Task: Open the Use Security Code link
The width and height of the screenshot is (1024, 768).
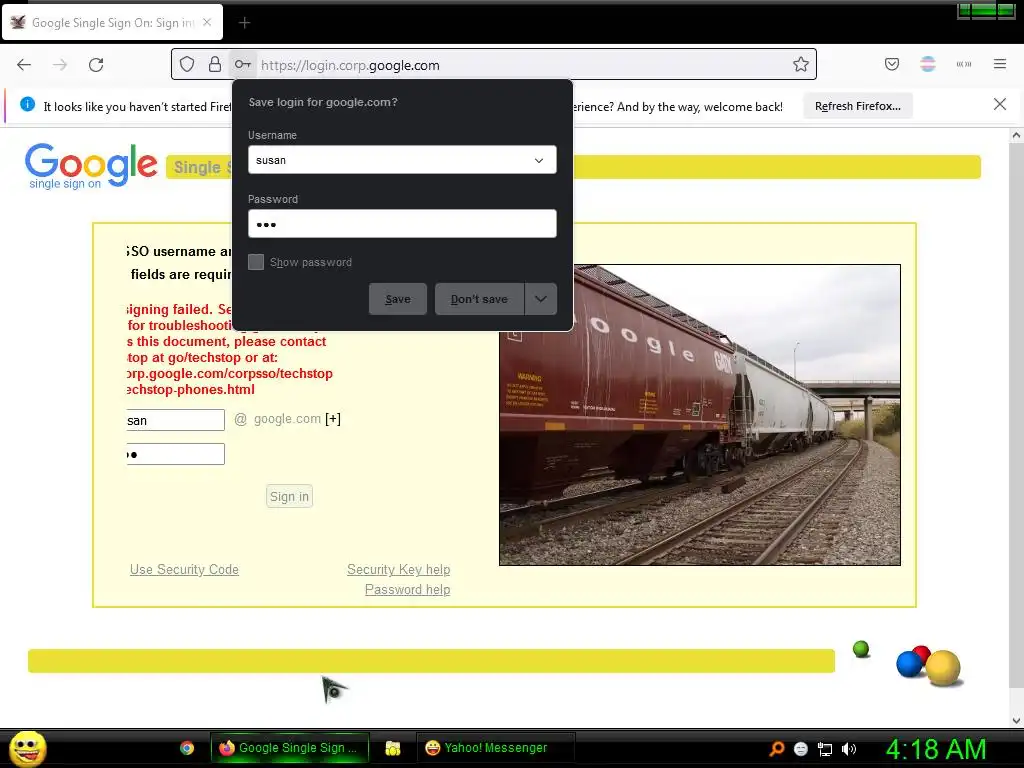Action: coord(184,569)
